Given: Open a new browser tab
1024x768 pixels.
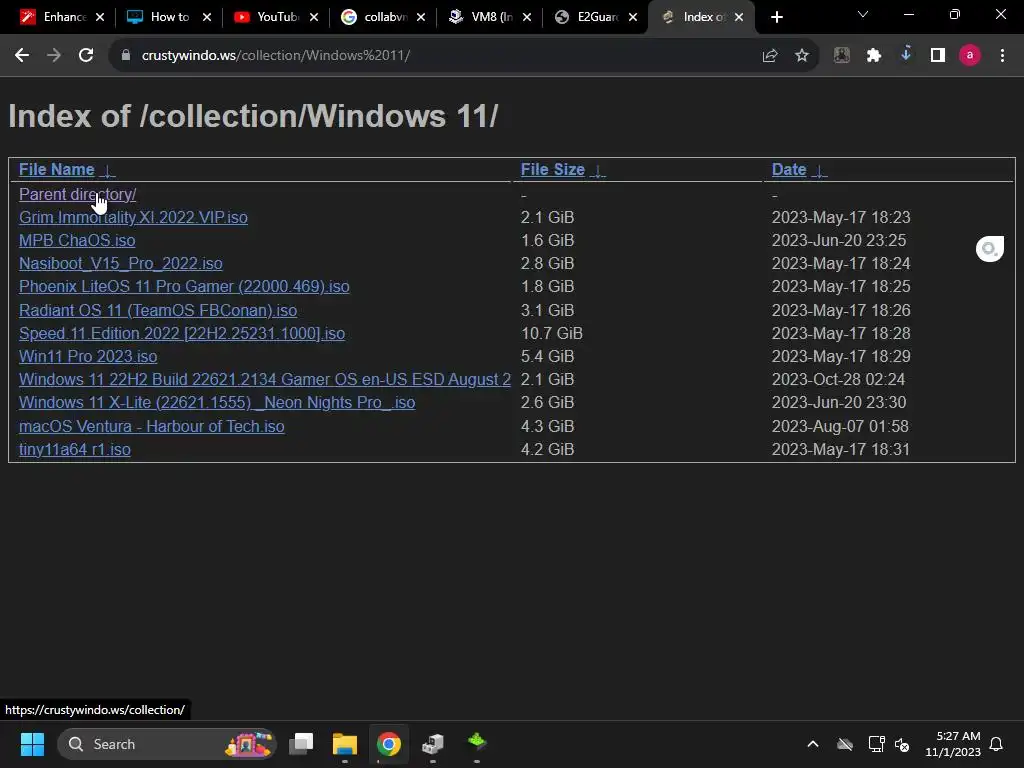Looking at the screenshot, I should pos(776,17).
